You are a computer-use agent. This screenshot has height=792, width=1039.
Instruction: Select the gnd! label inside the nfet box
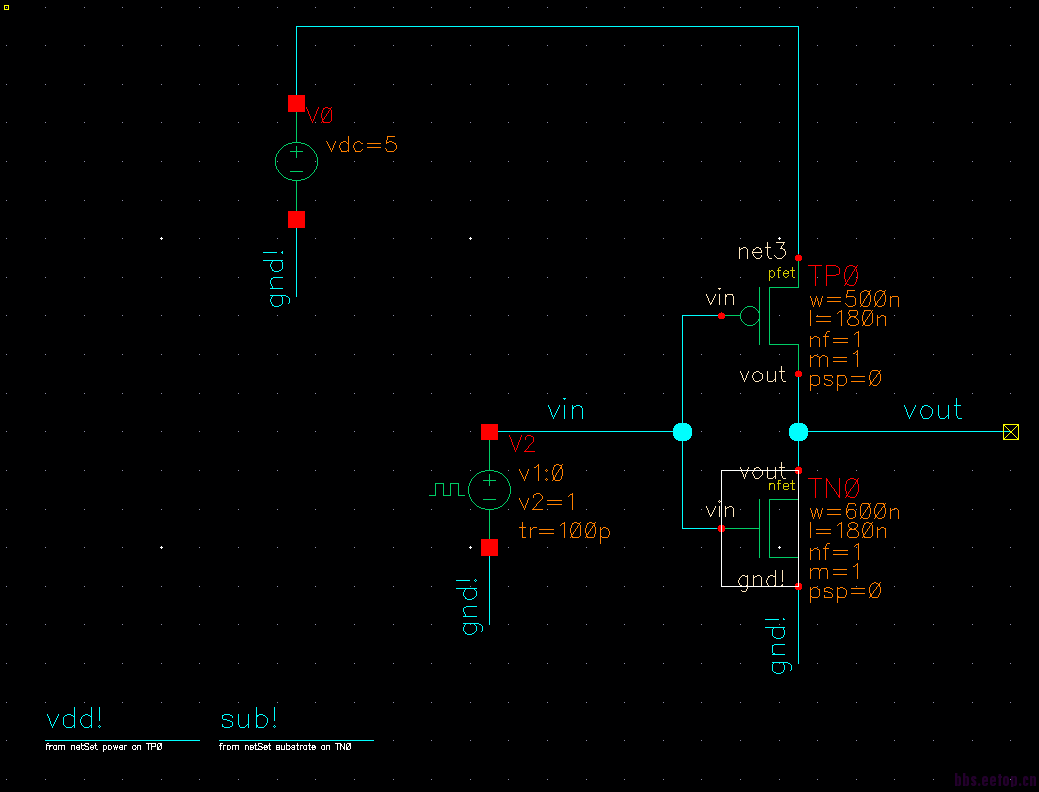761,579
